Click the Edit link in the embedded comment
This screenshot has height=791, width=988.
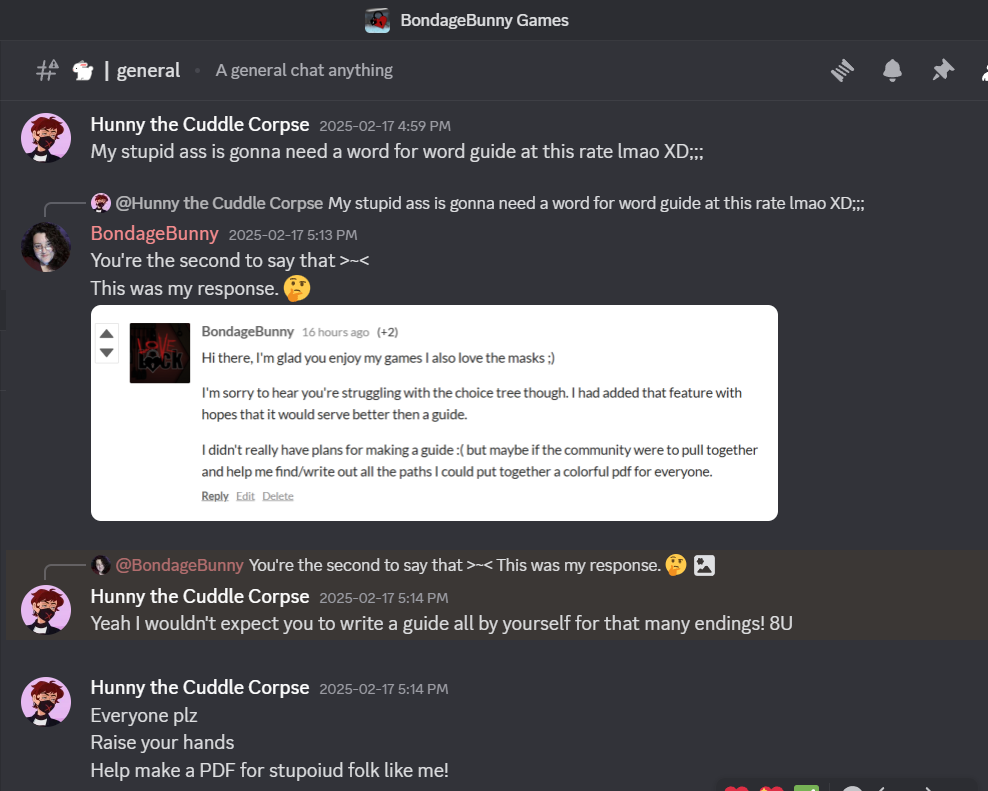click(x=245, y=496)
